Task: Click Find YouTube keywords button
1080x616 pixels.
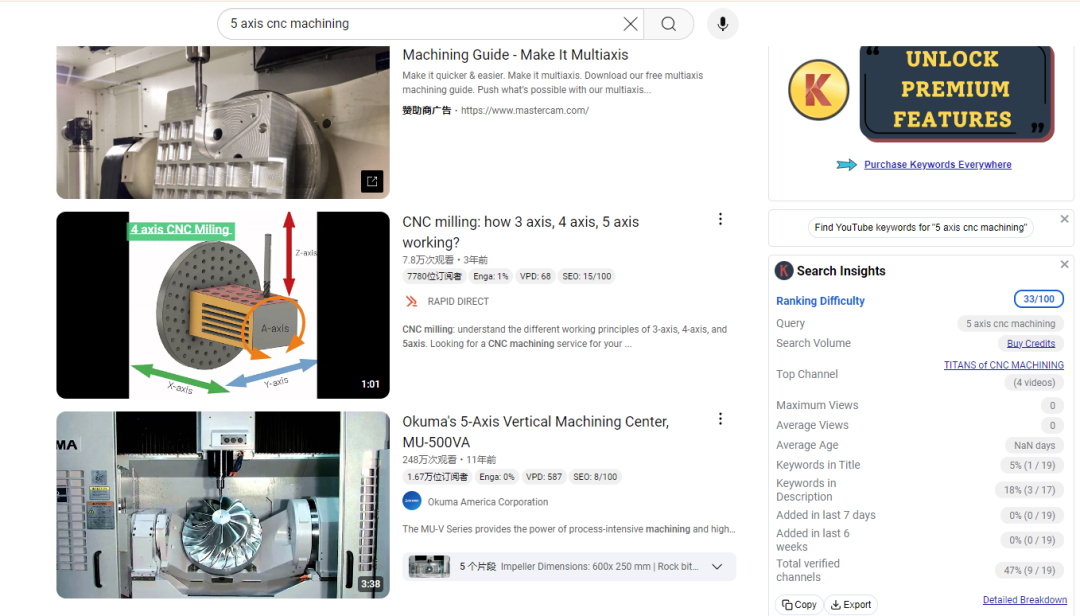Action: coord(920,227)
